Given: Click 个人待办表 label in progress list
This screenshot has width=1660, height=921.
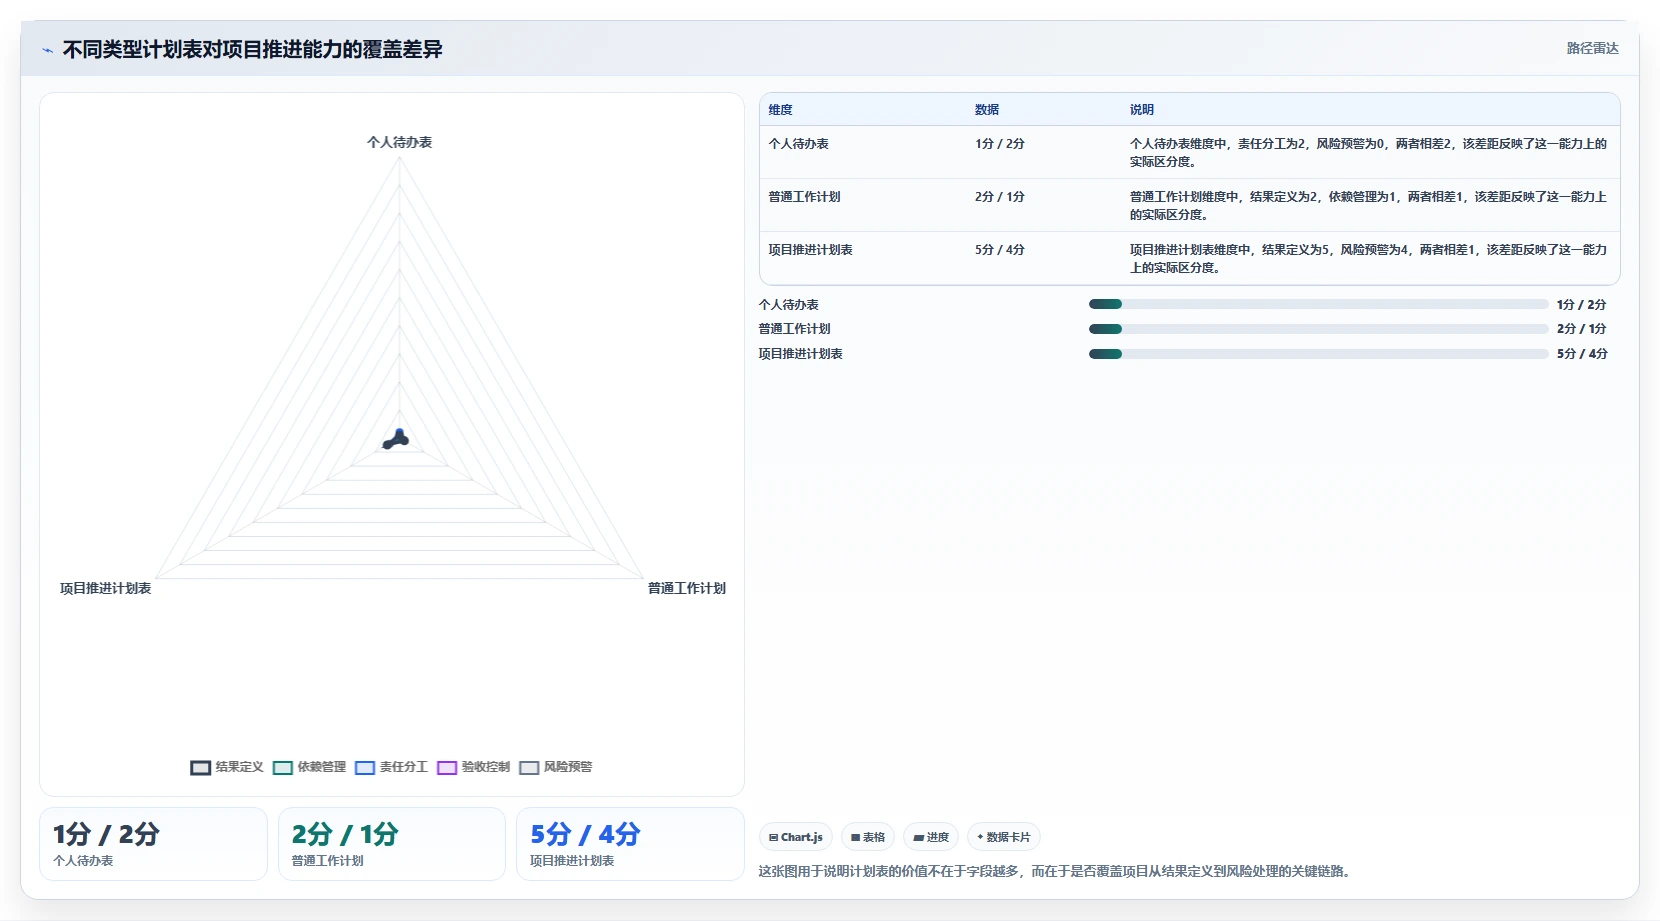Looking at the screenshot, I should tap(789, 305).
